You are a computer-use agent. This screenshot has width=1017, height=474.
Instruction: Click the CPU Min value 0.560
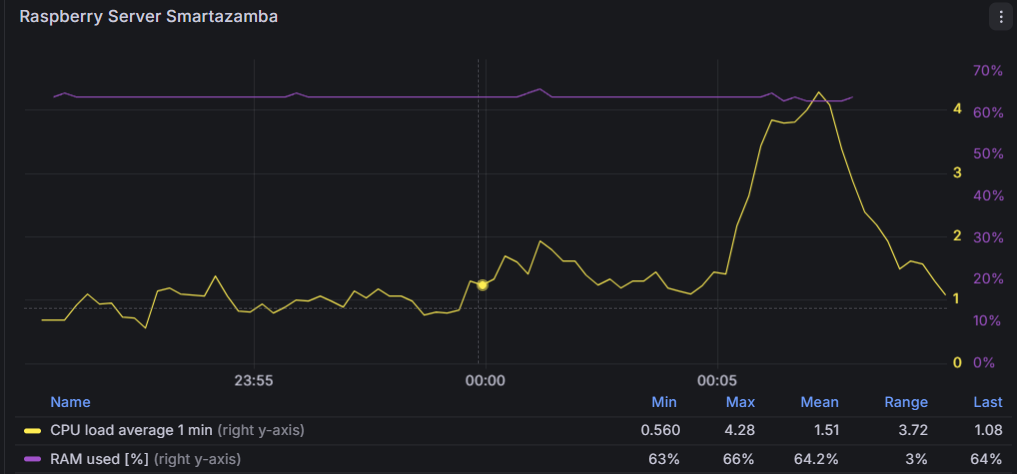660,429
